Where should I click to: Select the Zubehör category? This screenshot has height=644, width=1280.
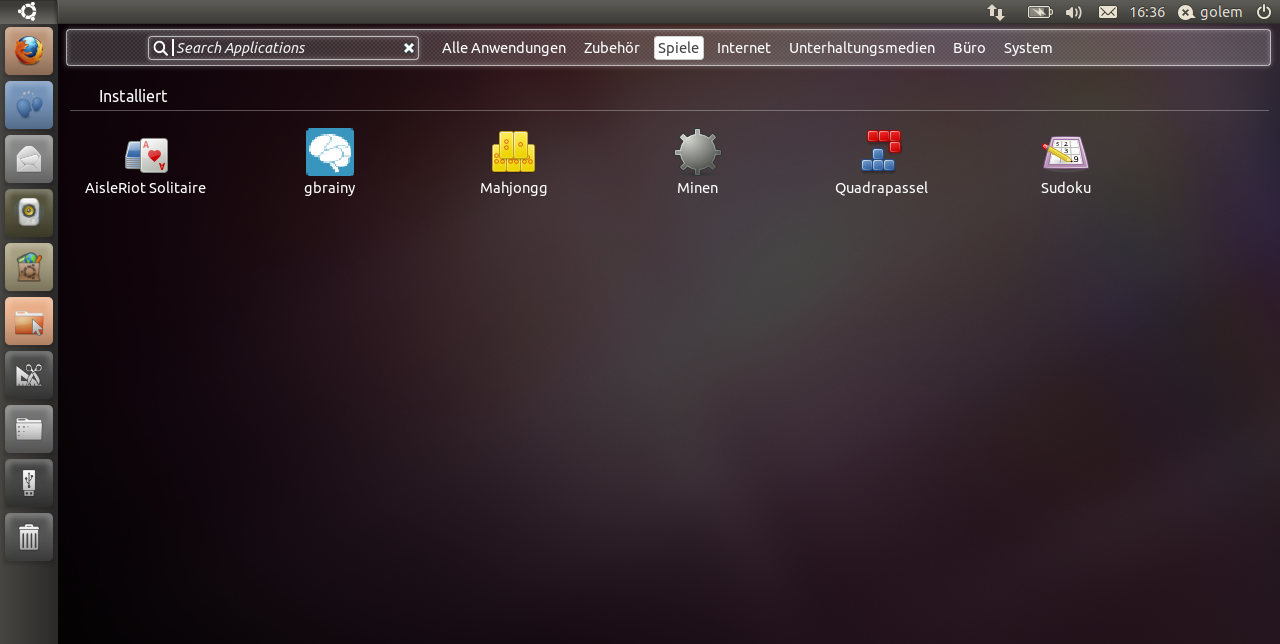click(611, 48)
